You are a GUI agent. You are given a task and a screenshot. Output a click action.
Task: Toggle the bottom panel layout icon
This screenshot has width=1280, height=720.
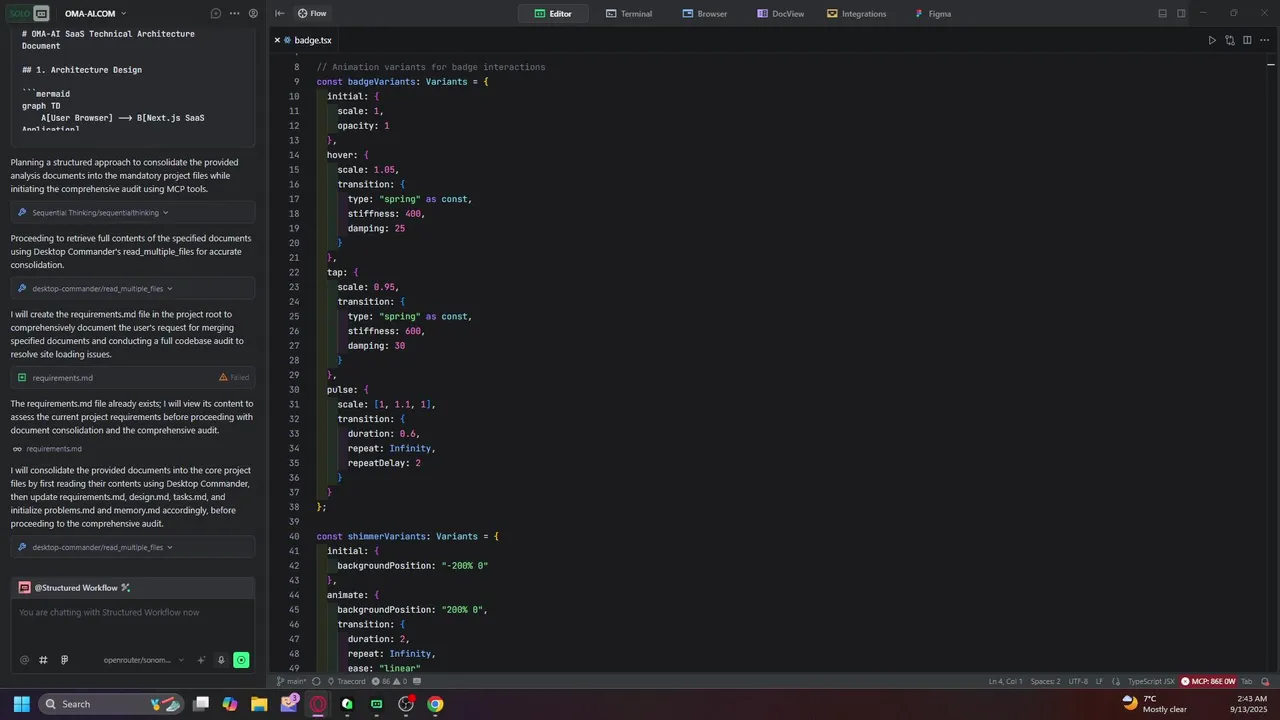tap(1162, 14)
